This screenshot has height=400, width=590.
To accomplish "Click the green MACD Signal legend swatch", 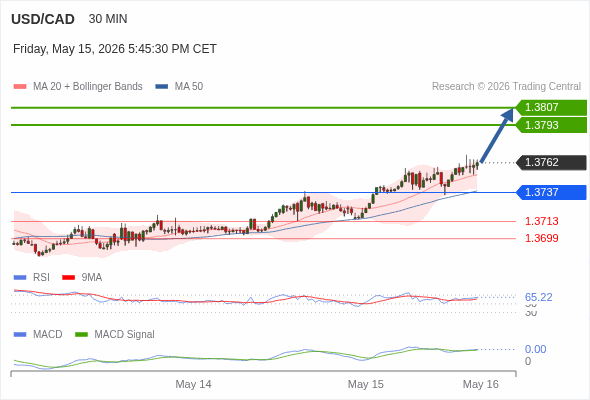I will [81, 335].
